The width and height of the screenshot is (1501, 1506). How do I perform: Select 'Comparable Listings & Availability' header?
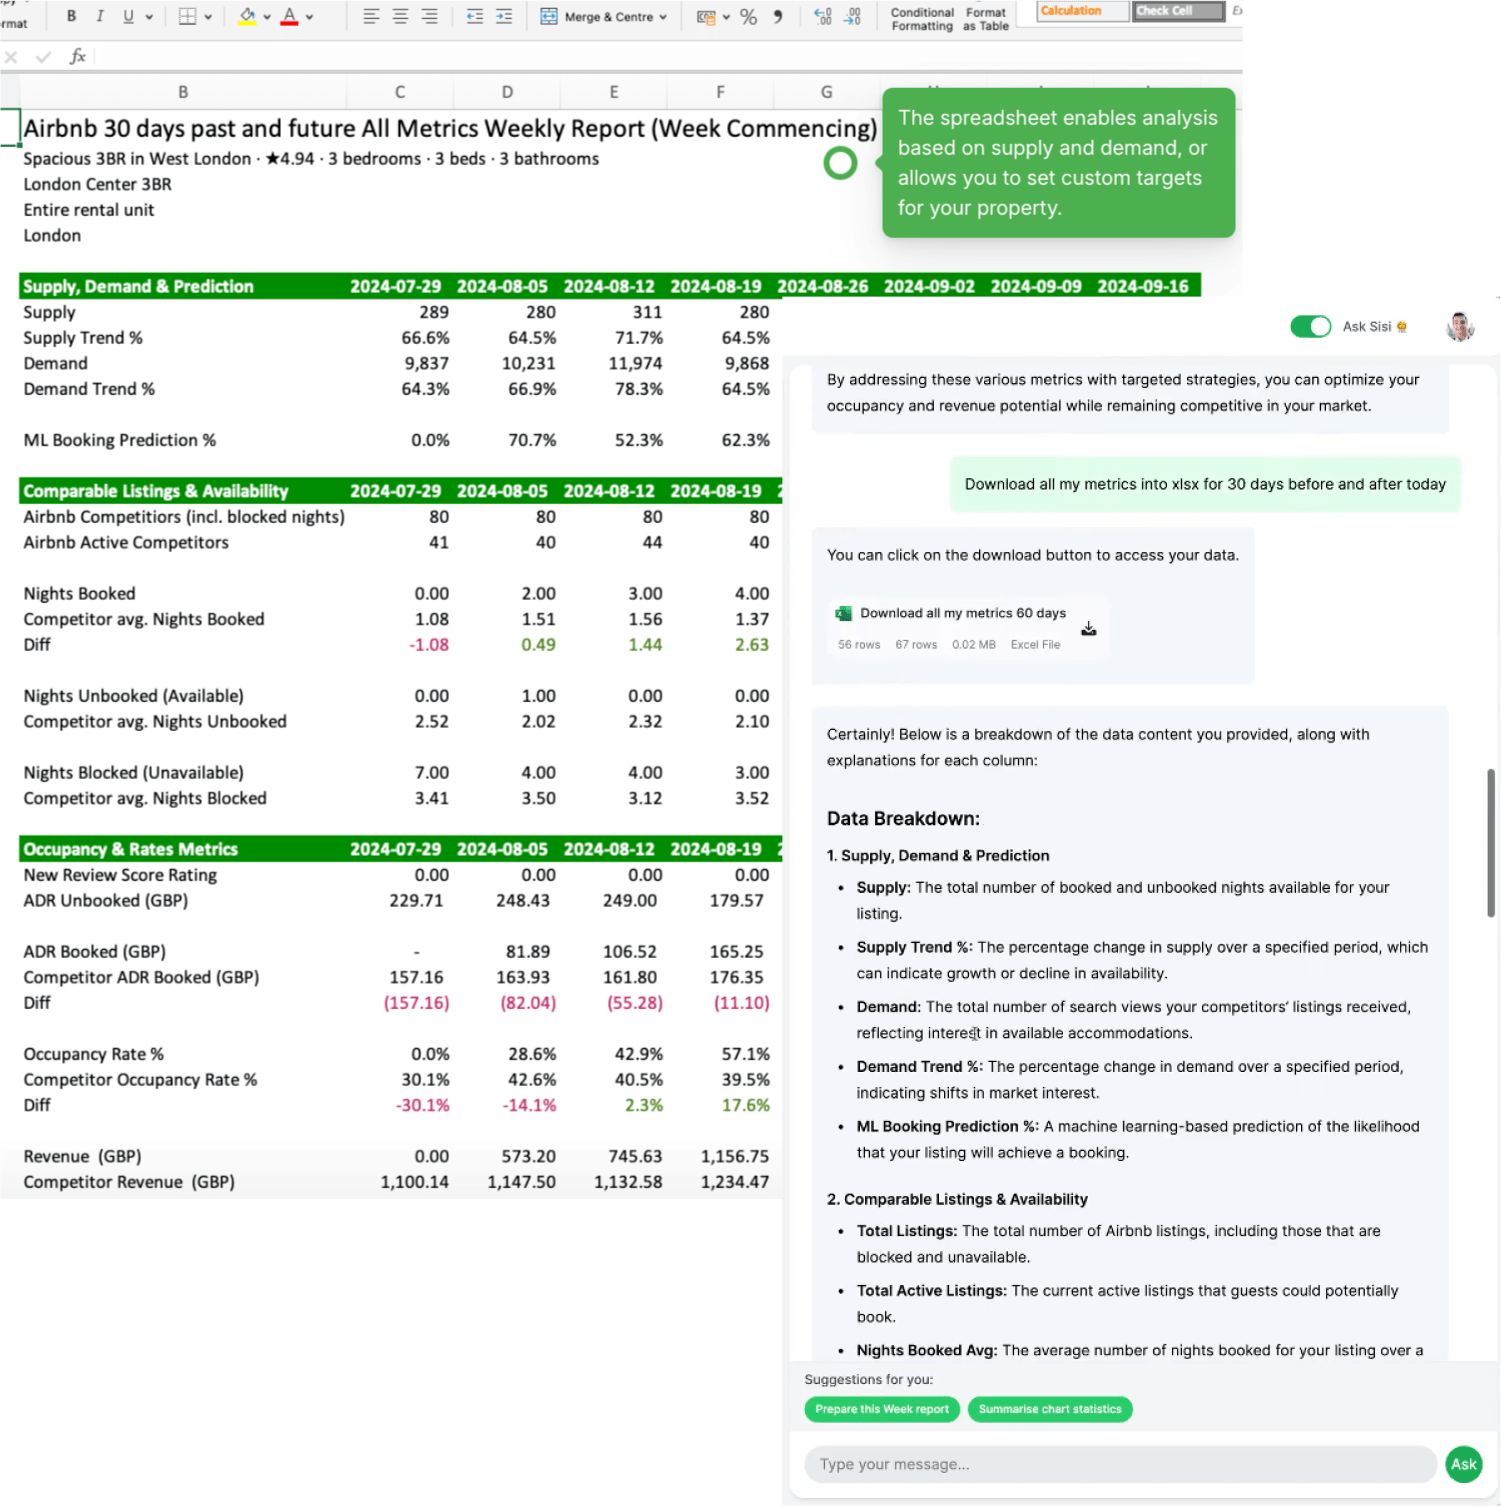coord(156,491)
